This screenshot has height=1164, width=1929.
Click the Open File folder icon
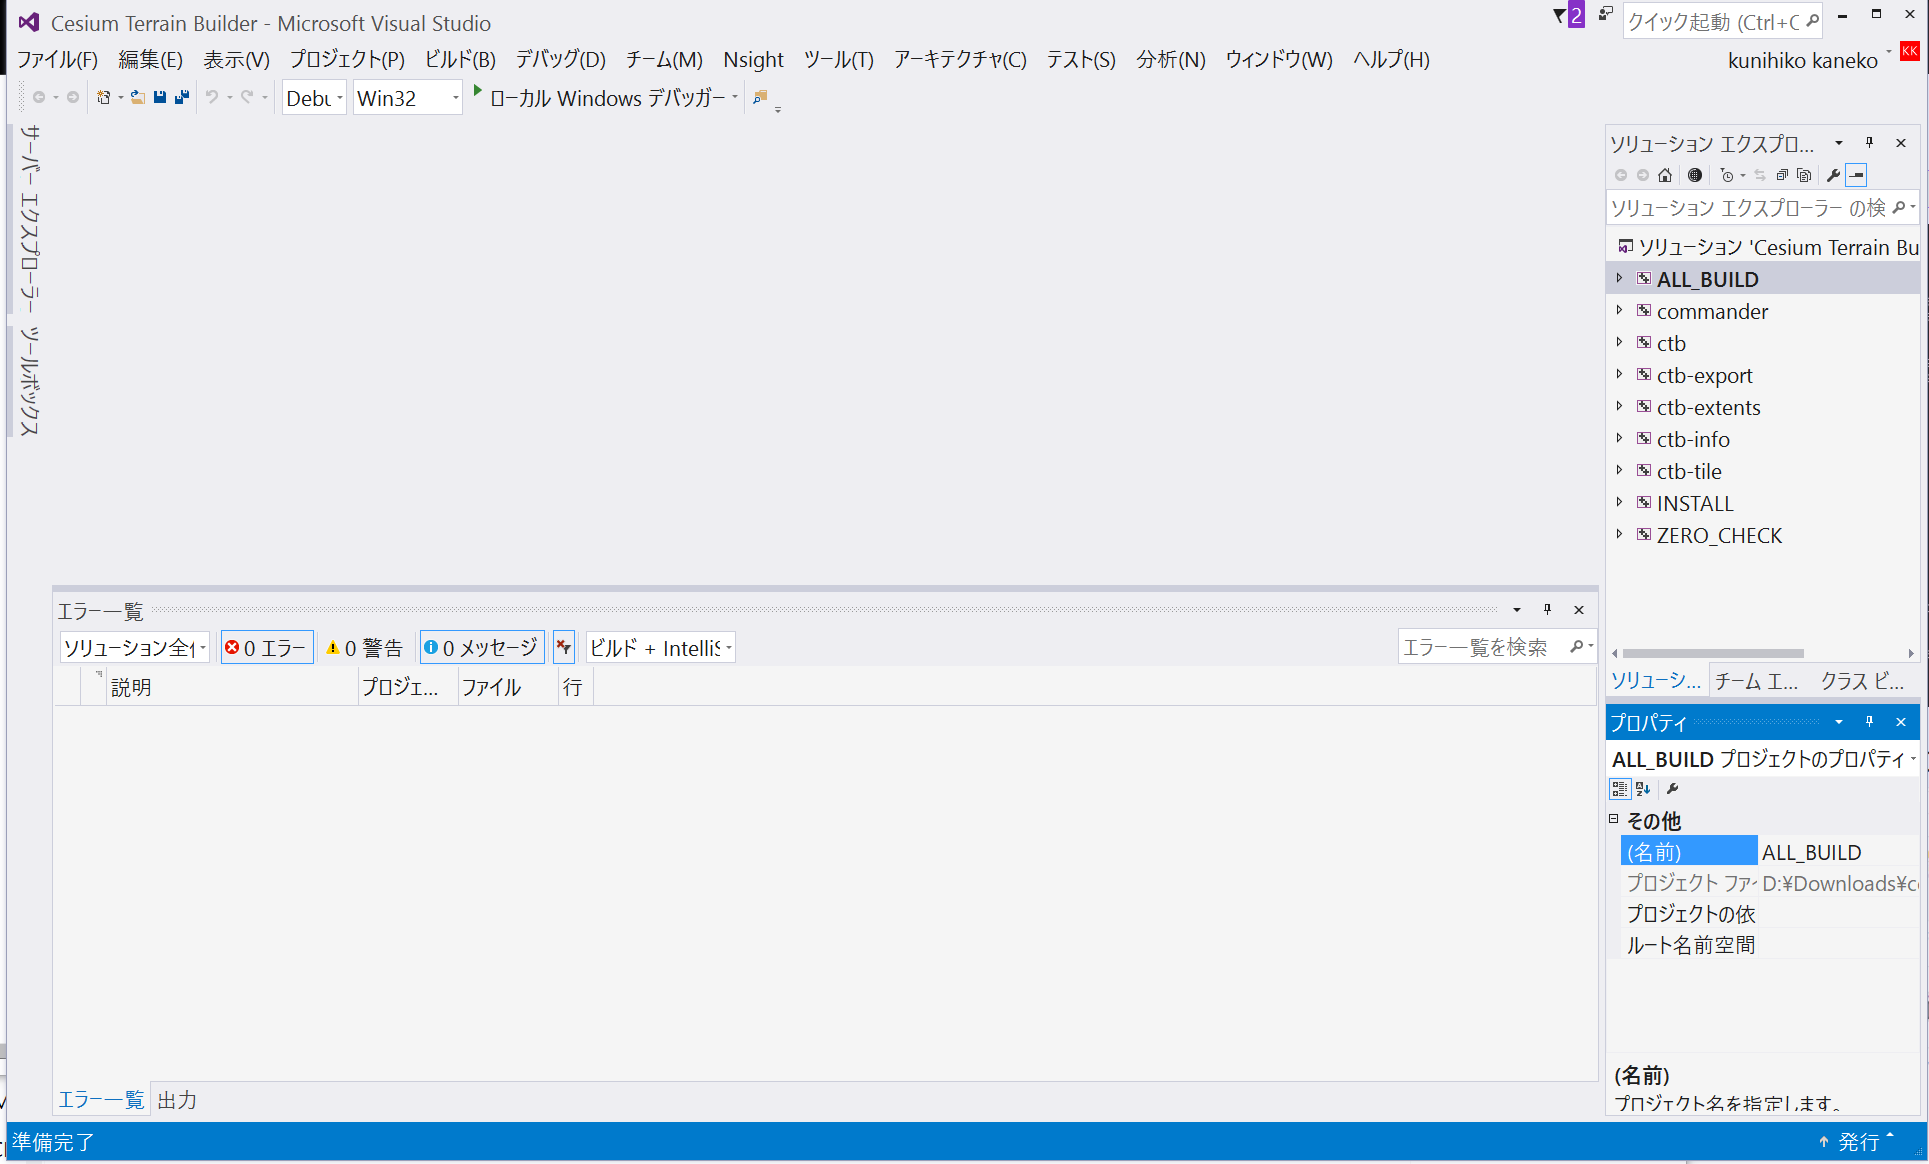tap(138, 97)
